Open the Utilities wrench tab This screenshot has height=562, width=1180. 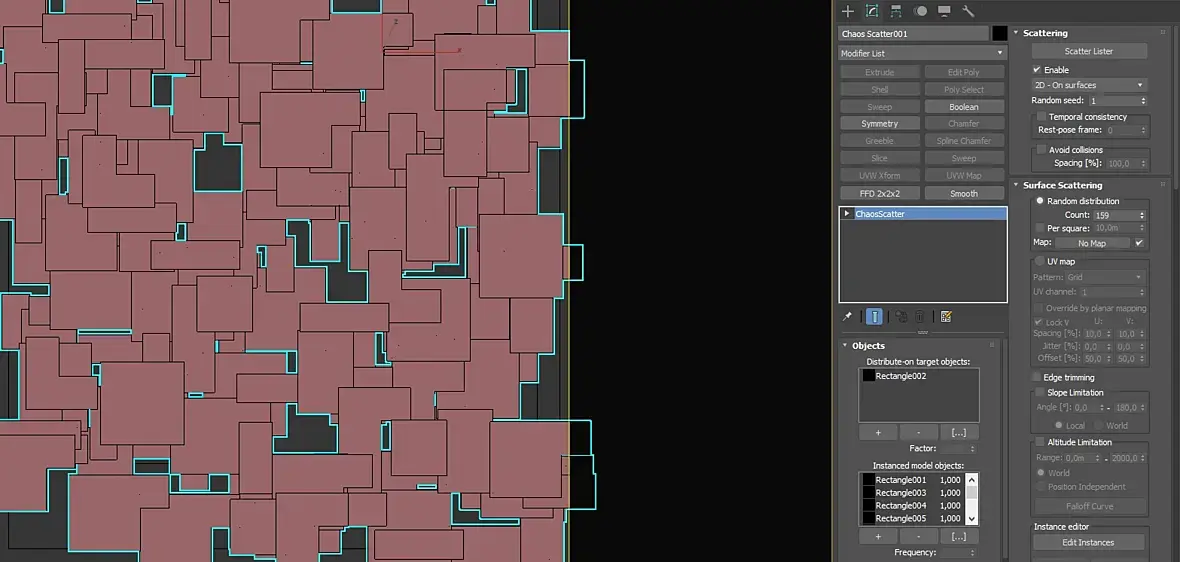(x=968, y=11)
